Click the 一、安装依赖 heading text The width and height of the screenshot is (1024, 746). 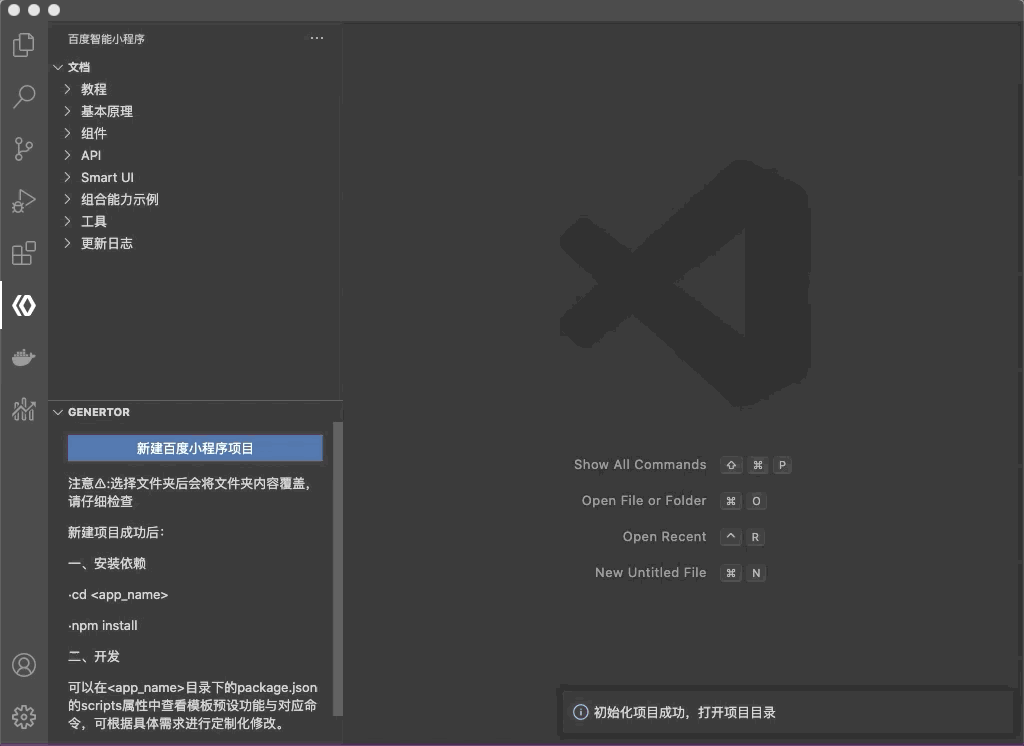pos(107,563)
